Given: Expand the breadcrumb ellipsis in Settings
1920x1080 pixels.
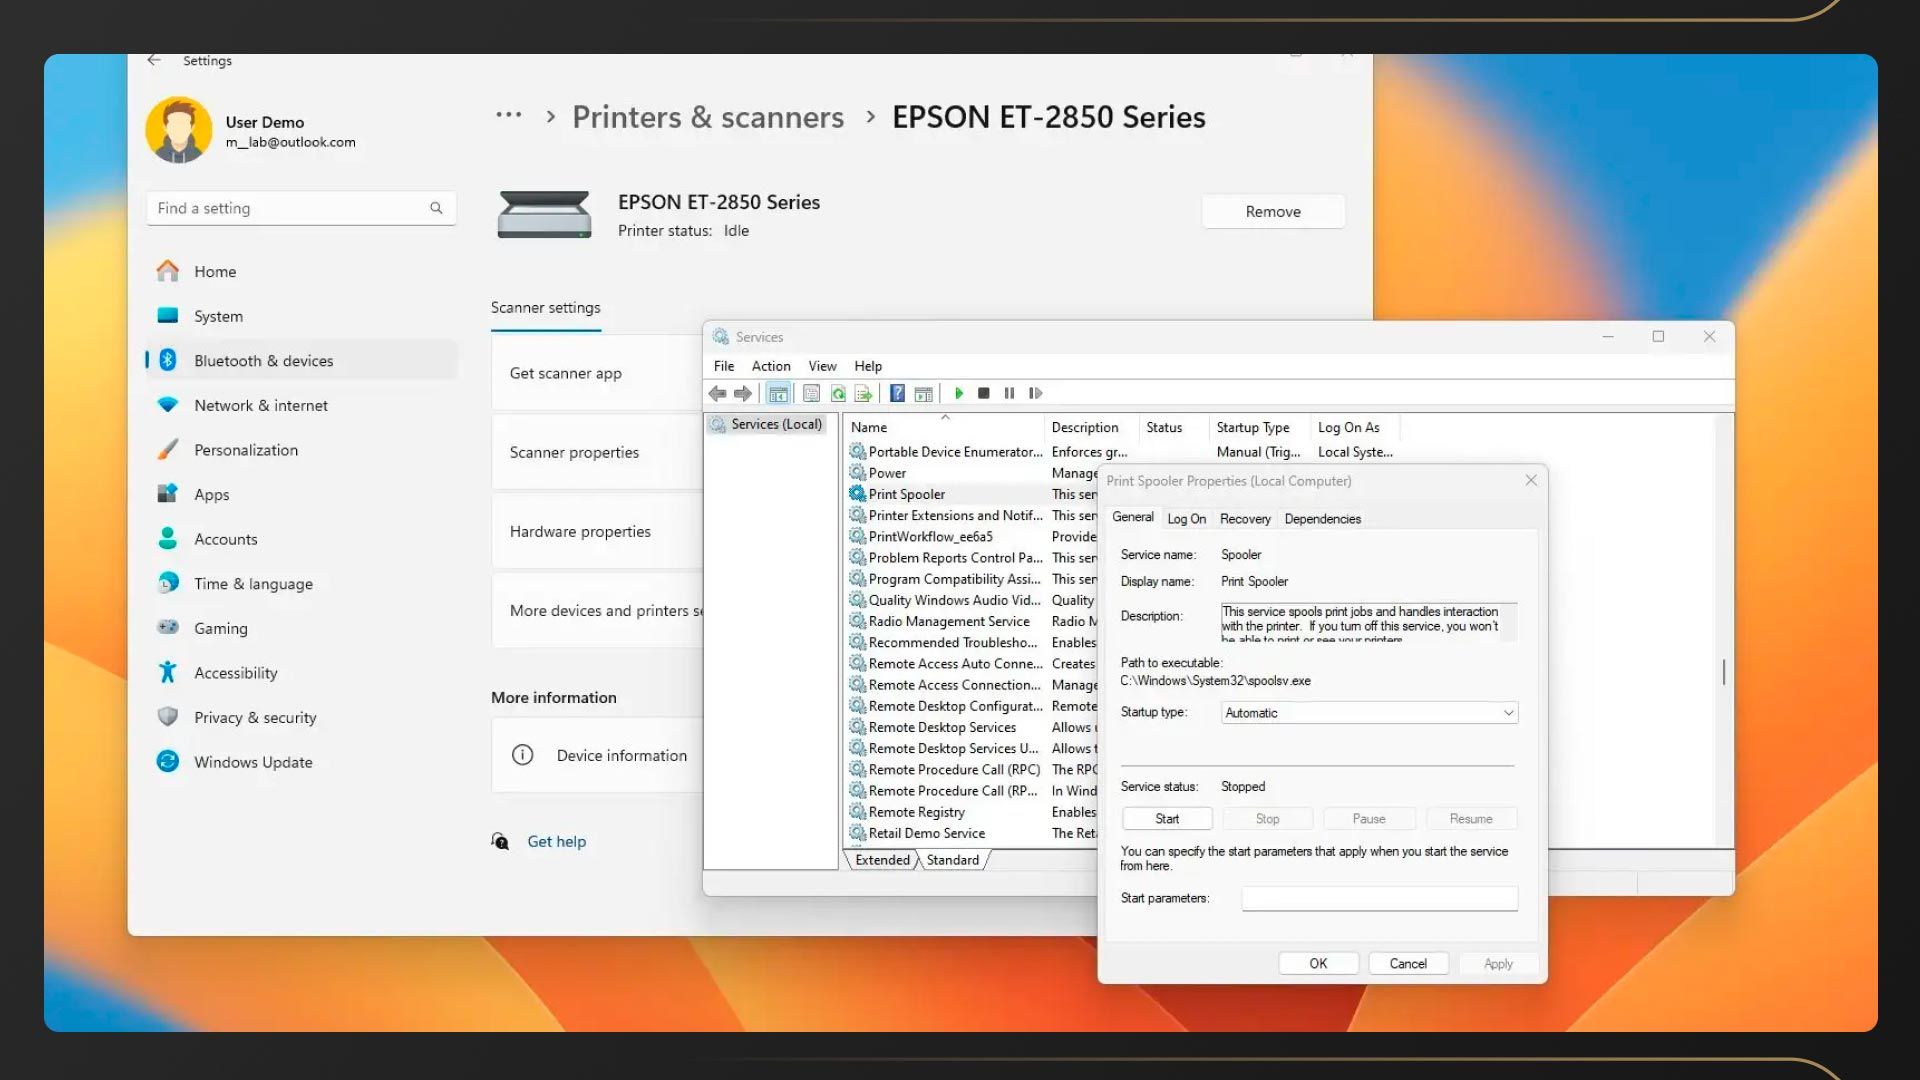Looking at the screenshot, I should click(x=508, y=116).
